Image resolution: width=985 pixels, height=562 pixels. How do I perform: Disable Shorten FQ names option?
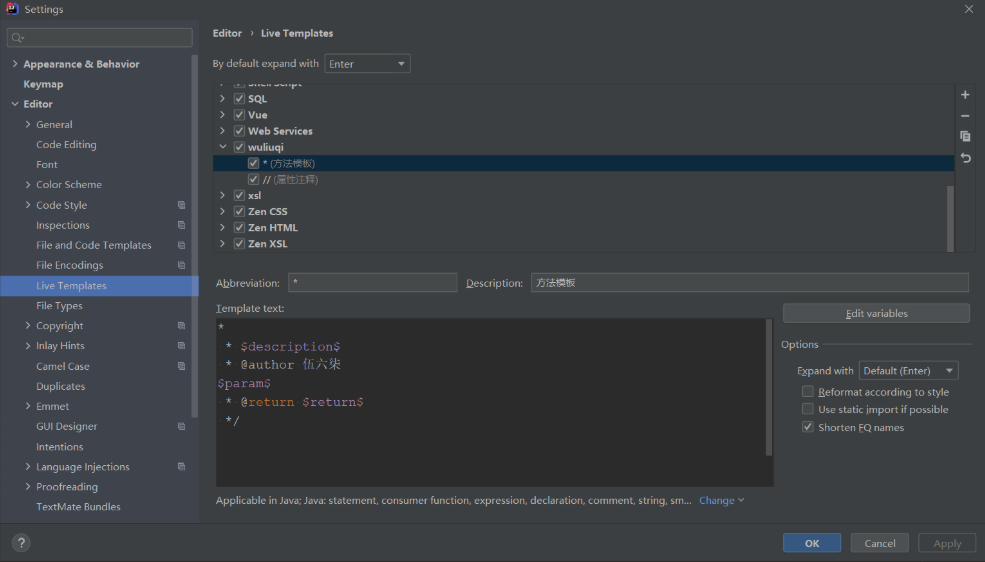808,427
